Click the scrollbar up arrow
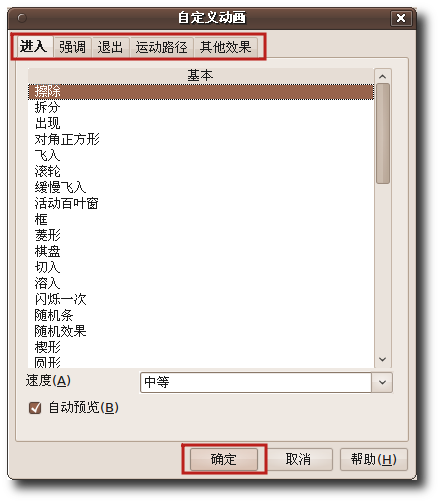 [x=383, y=76]
